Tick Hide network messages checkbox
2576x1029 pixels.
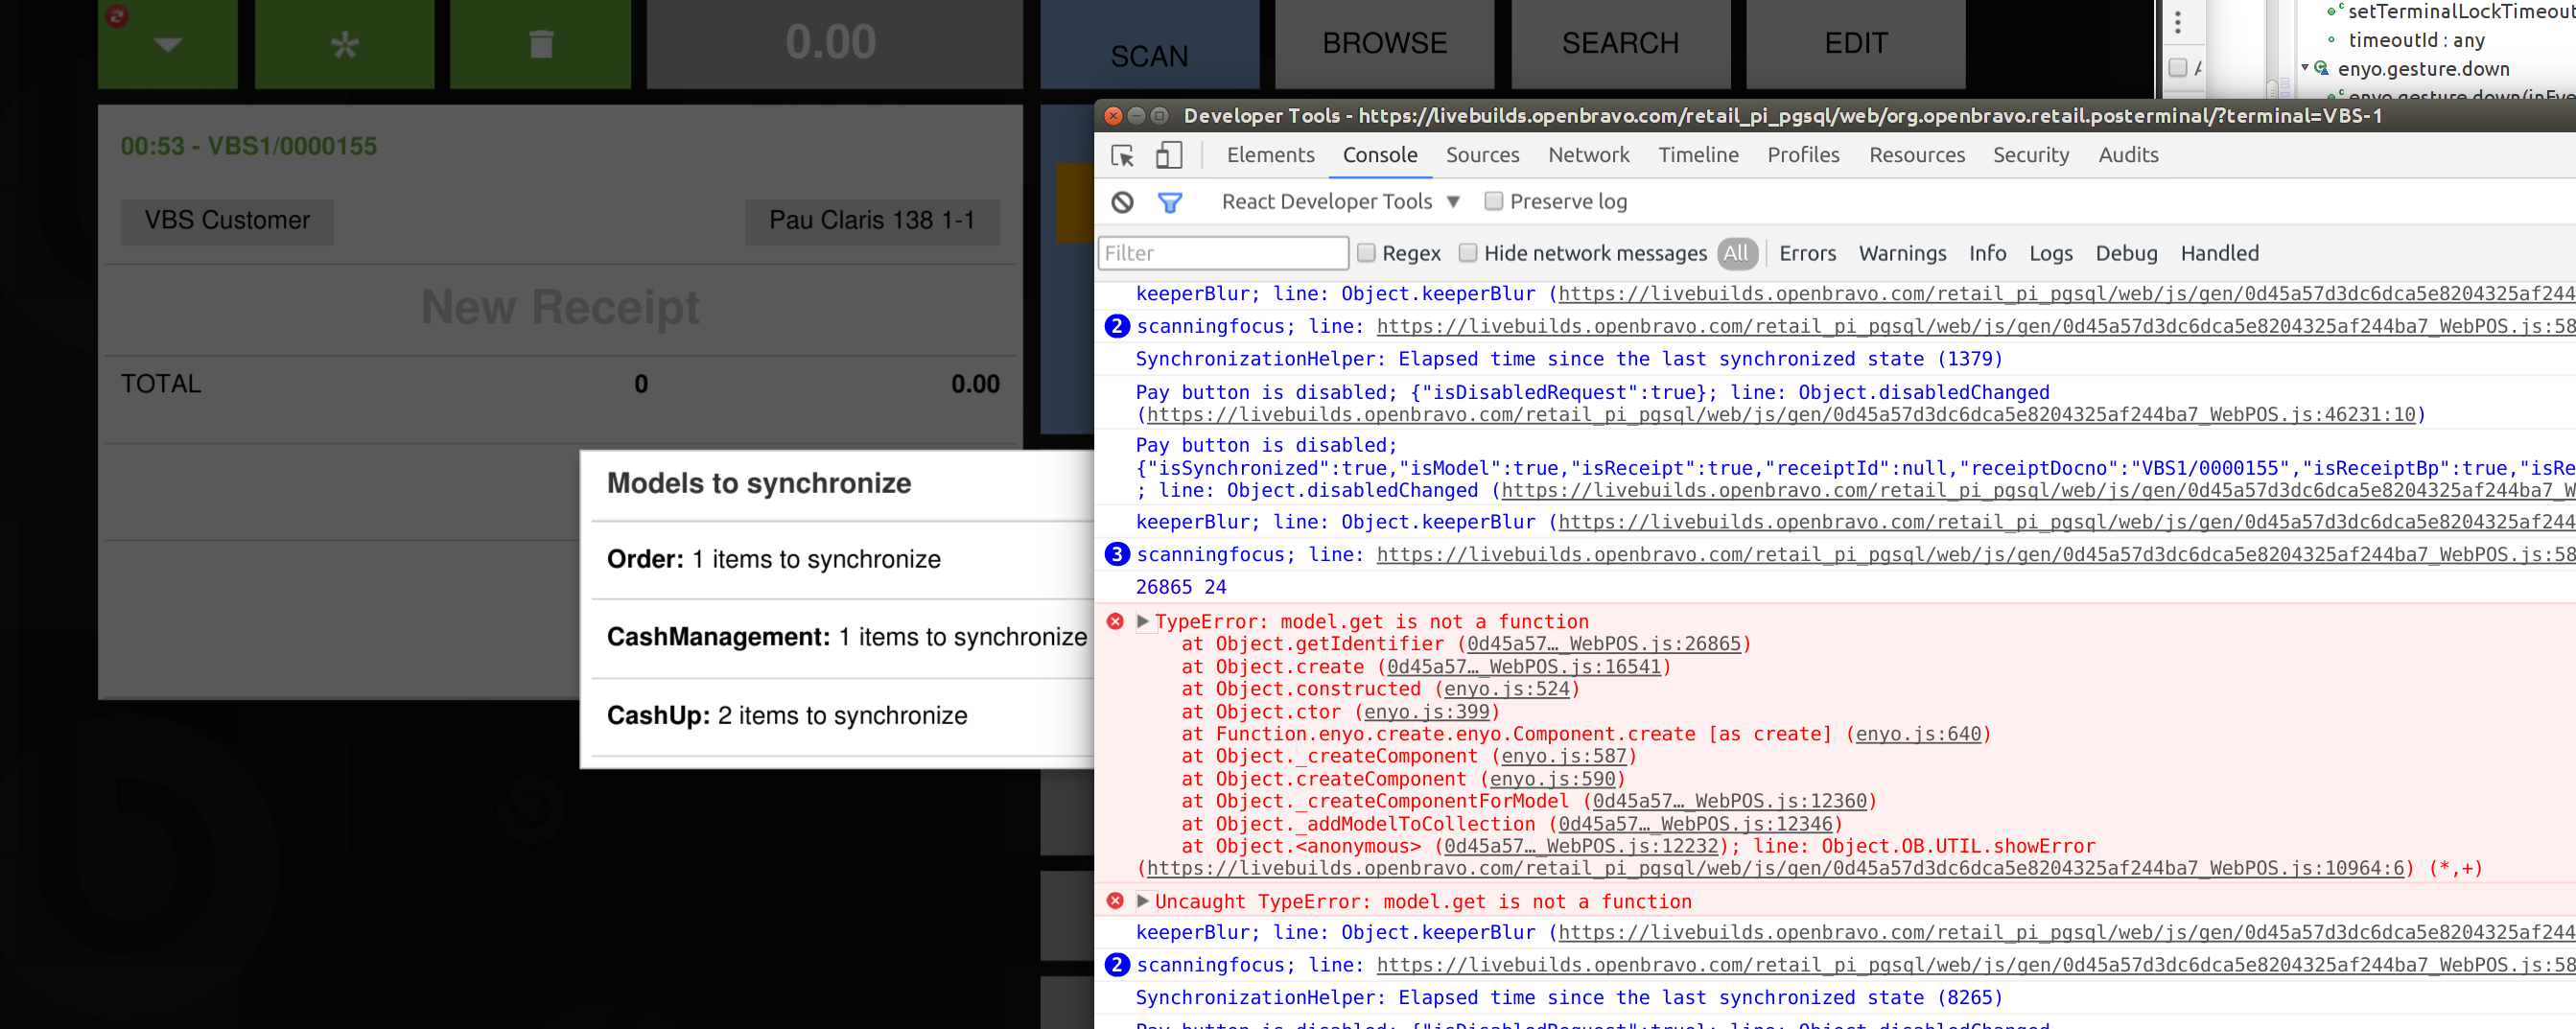1468,253
